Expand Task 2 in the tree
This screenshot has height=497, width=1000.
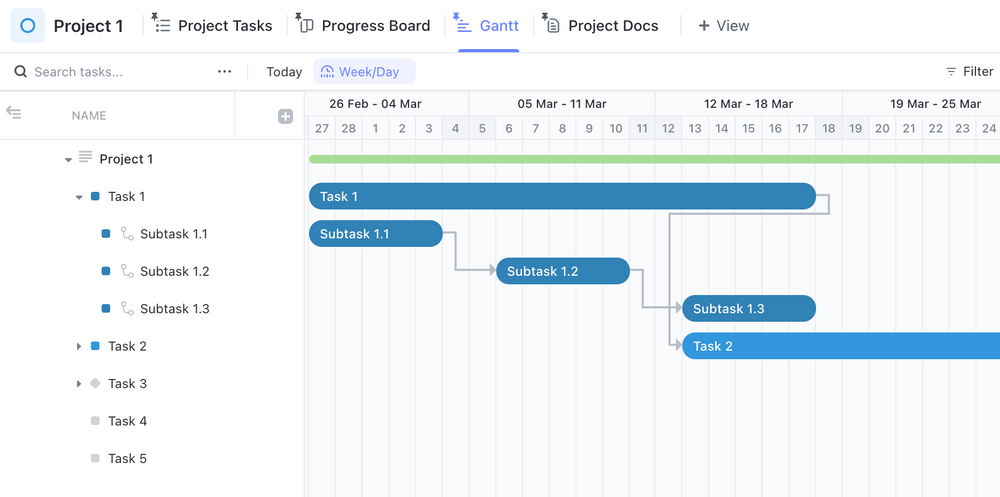79,346
